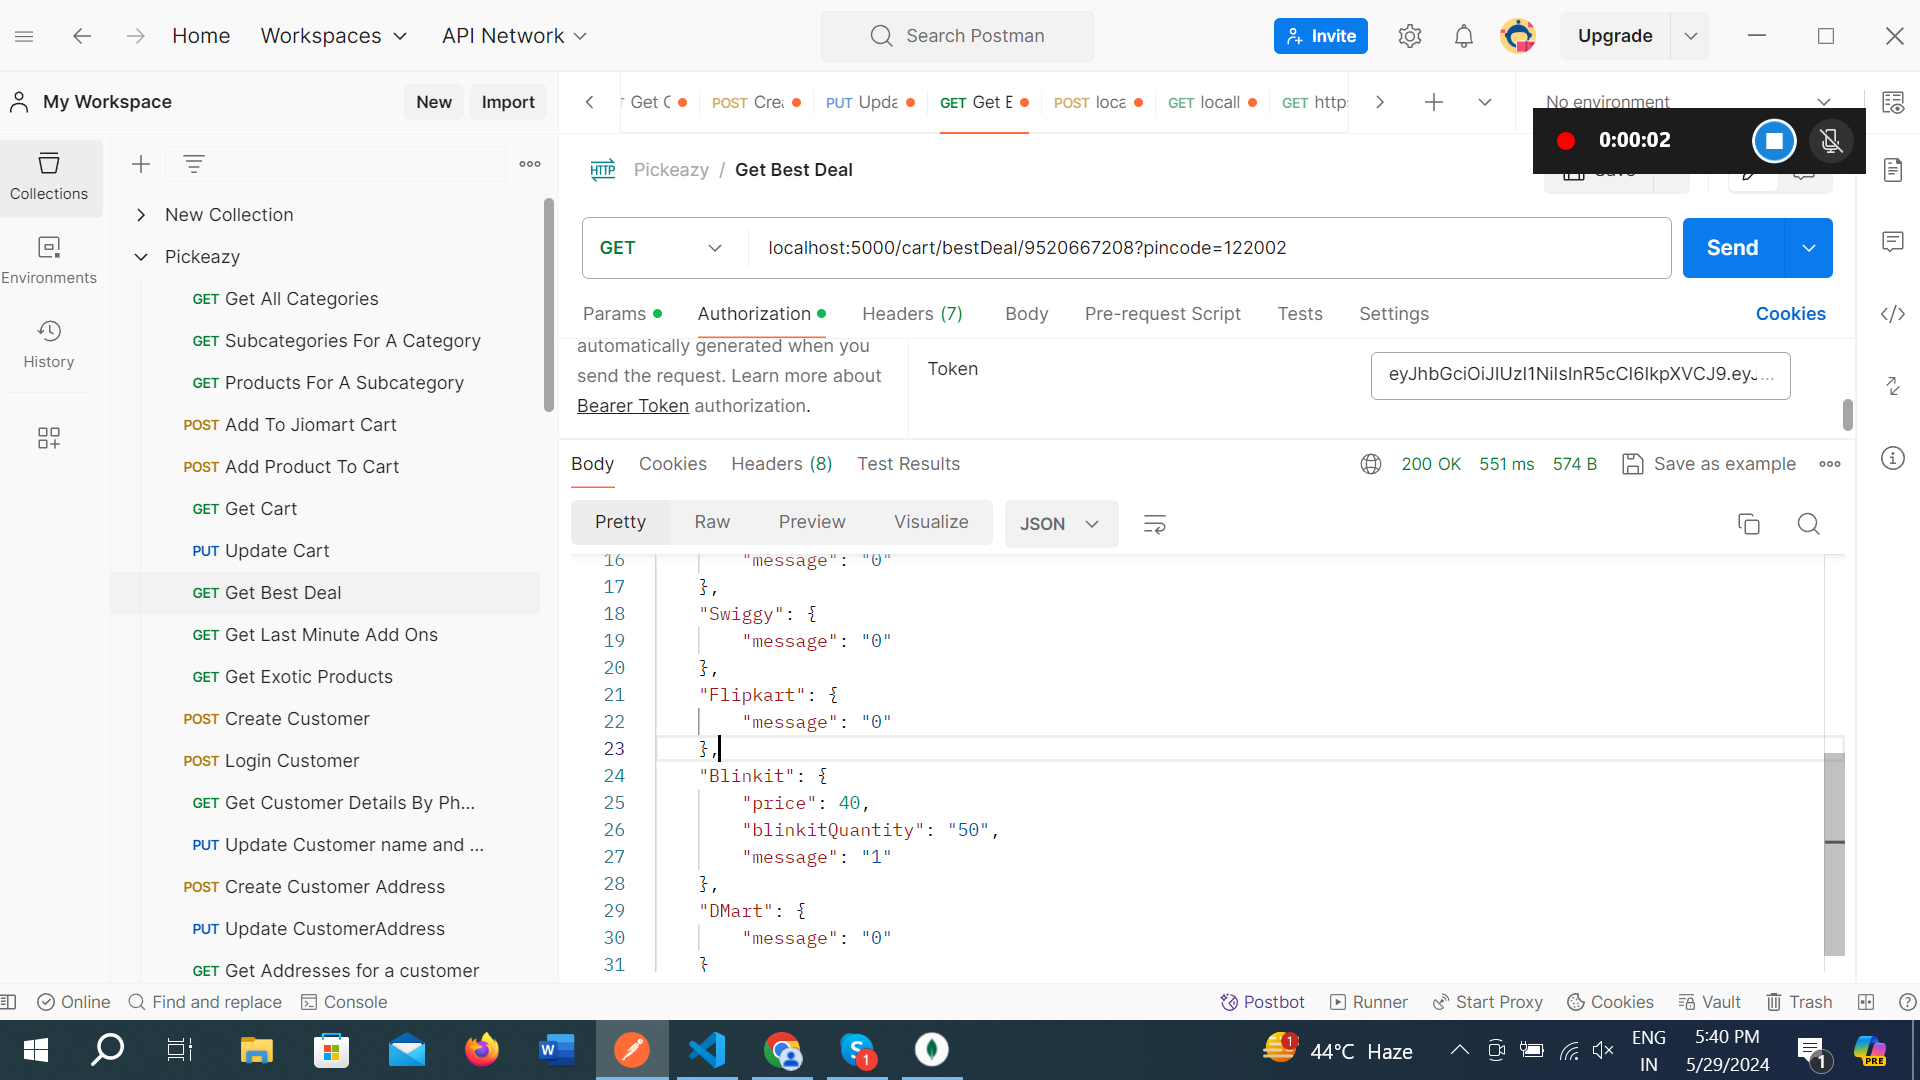Enable Bearer Token authorization
This screenshot has width=1920, height=1080.
coord(632,404)
